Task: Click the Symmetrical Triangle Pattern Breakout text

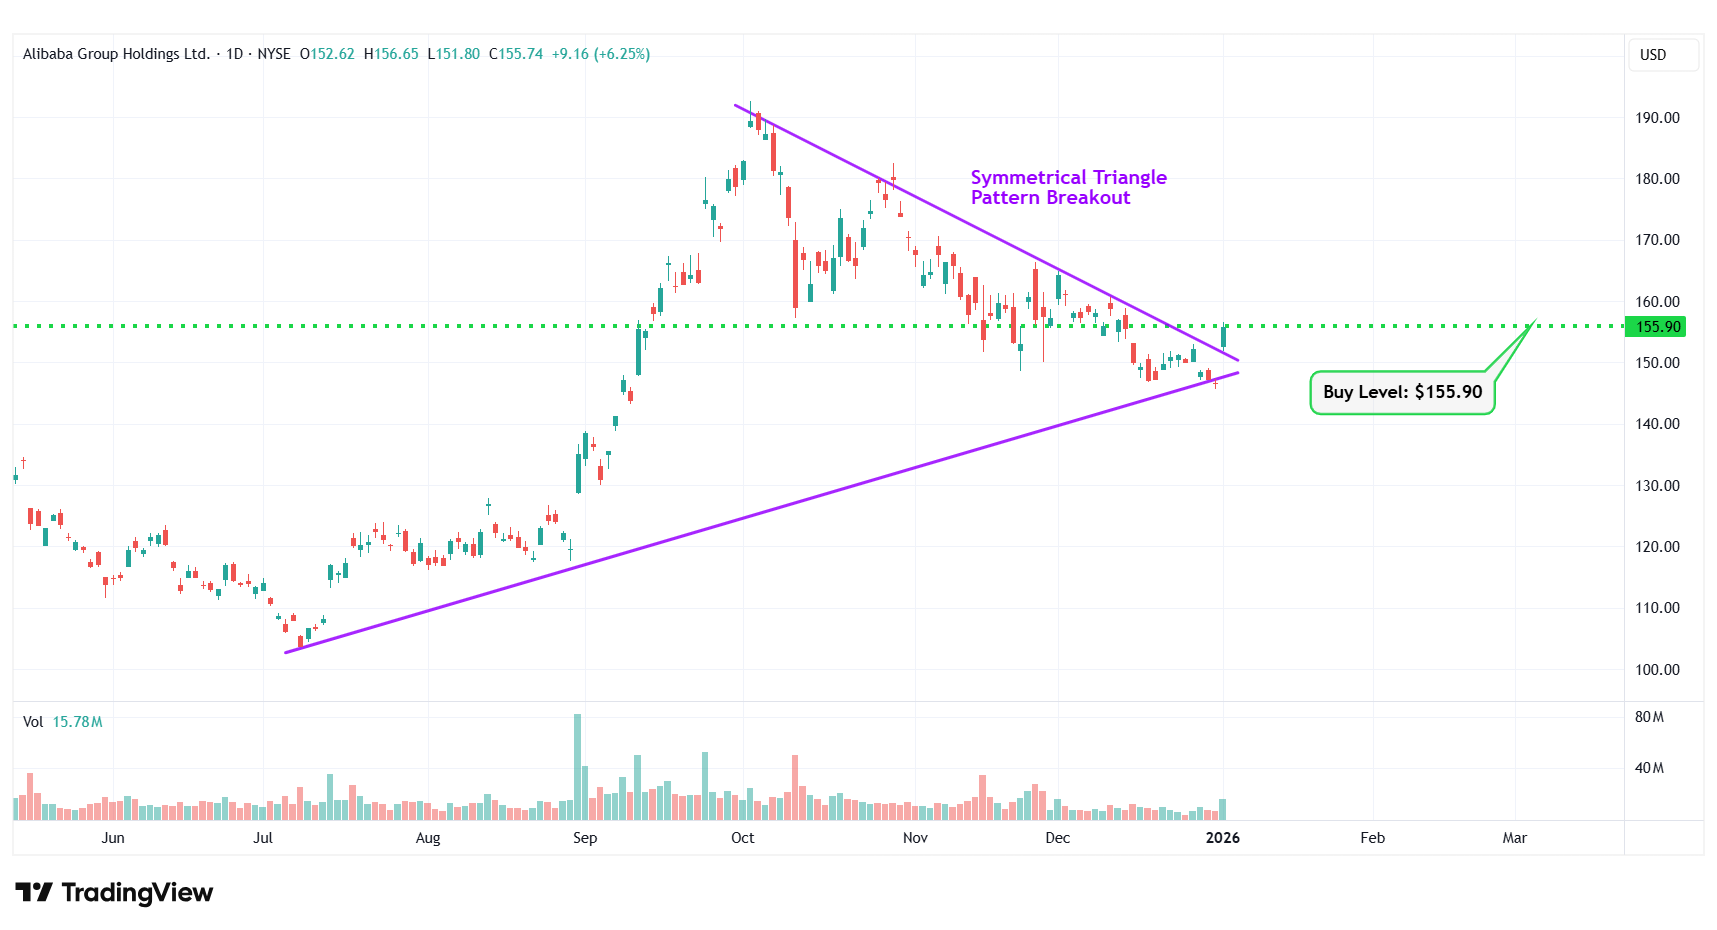Action: [x=1068, y=187]
